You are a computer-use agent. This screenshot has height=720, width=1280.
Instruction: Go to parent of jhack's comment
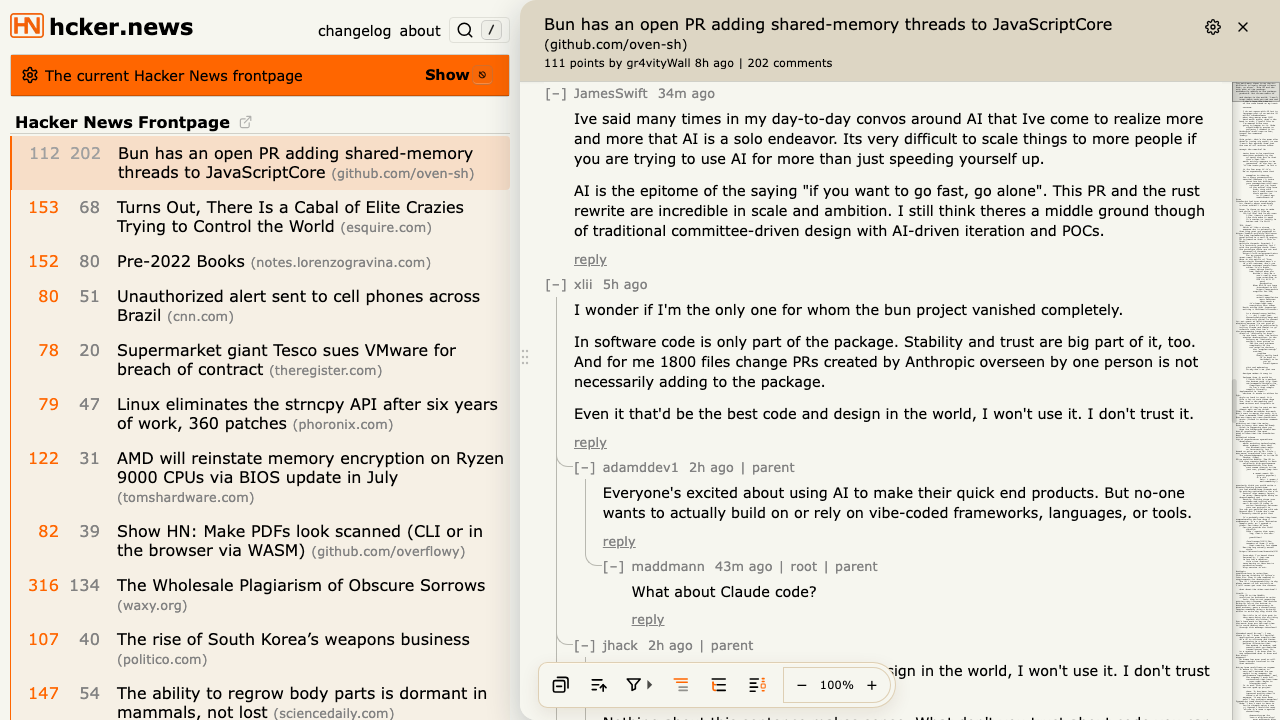[x=732, y=646]
